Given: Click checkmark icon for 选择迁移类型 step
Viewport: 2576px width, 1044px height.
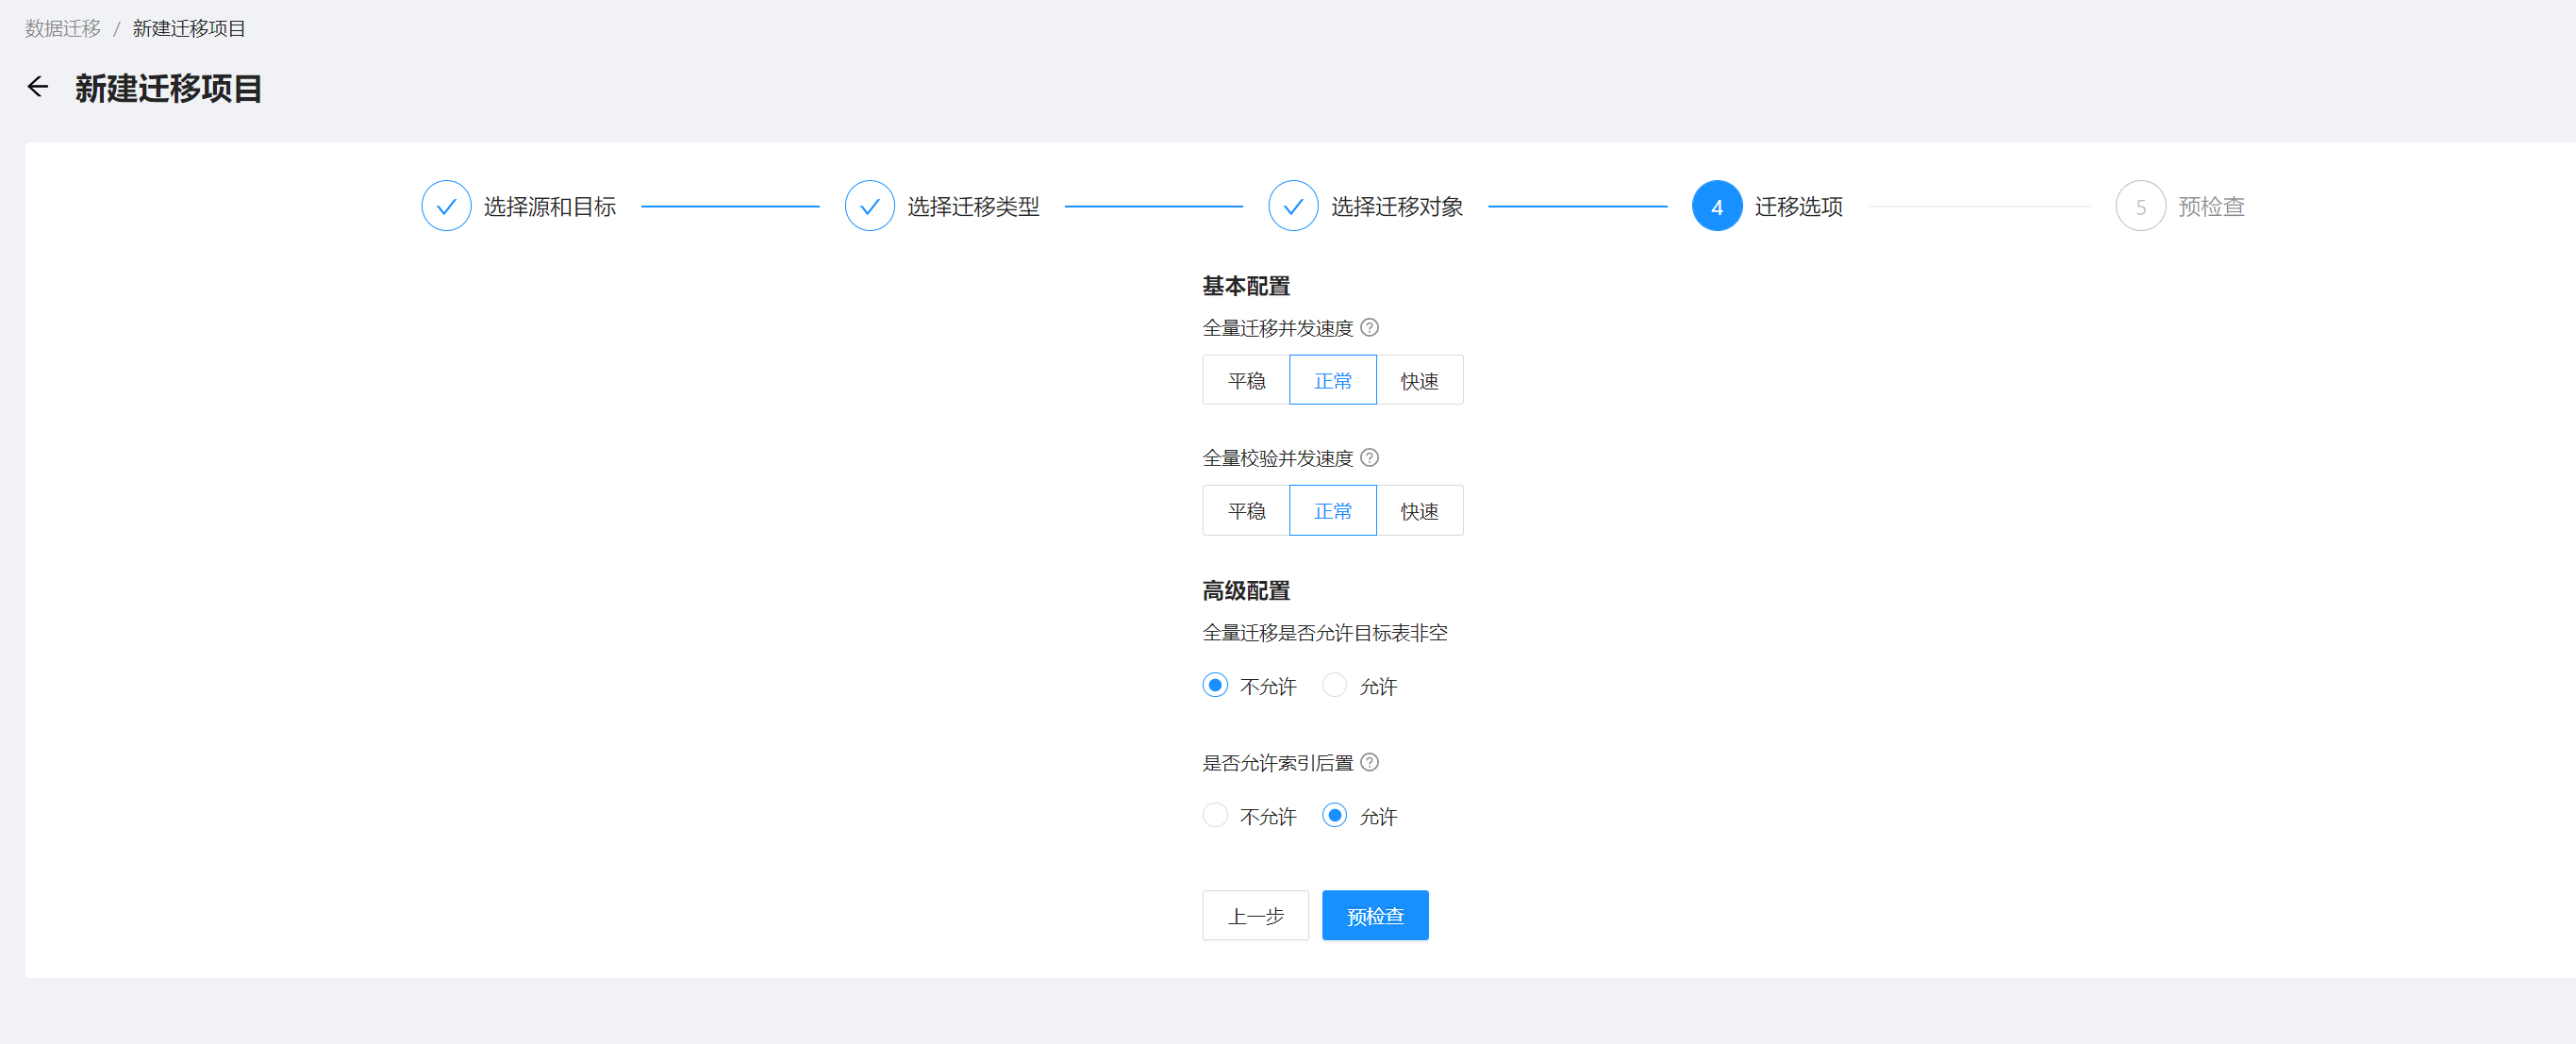Looking at the screenshot, I should [869, 206].
